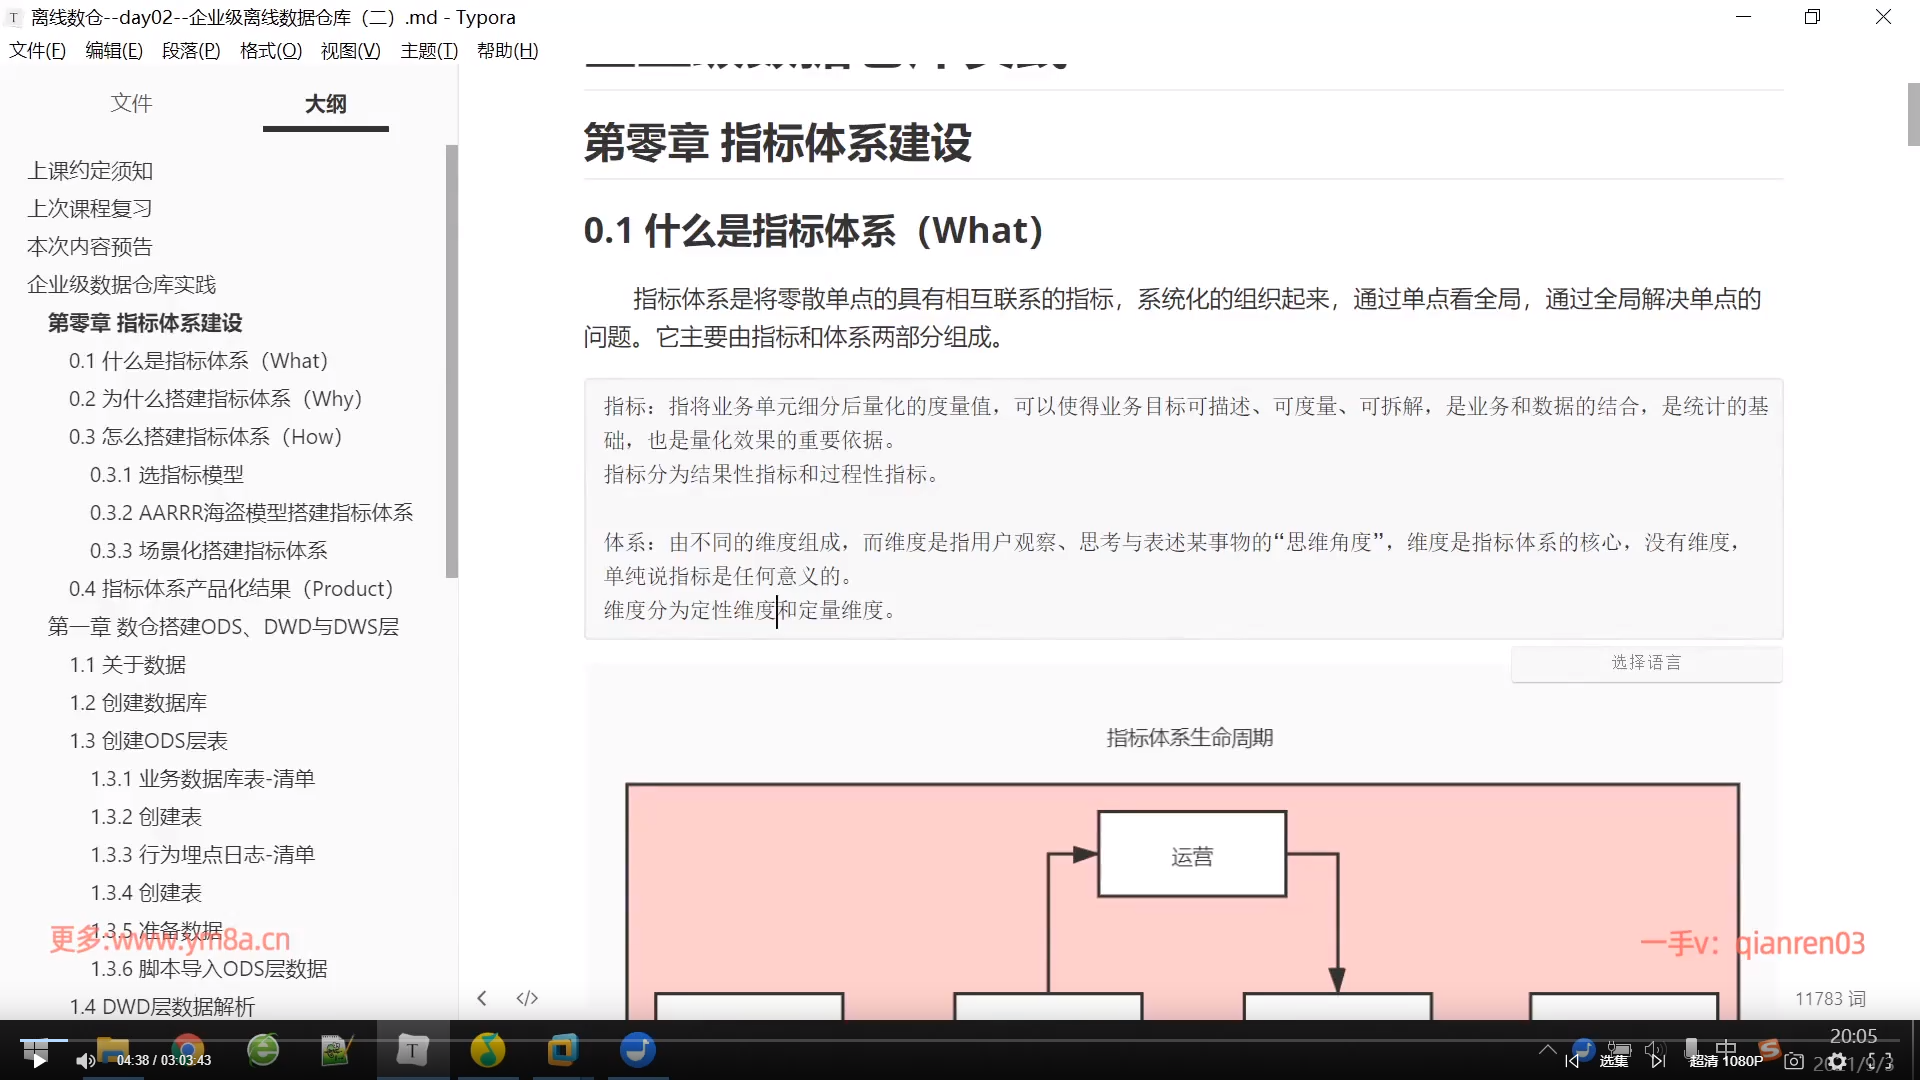Collapse sidebar with the left arrow icon
This screenshot has width=1920, height=1080.
[482, 998]
